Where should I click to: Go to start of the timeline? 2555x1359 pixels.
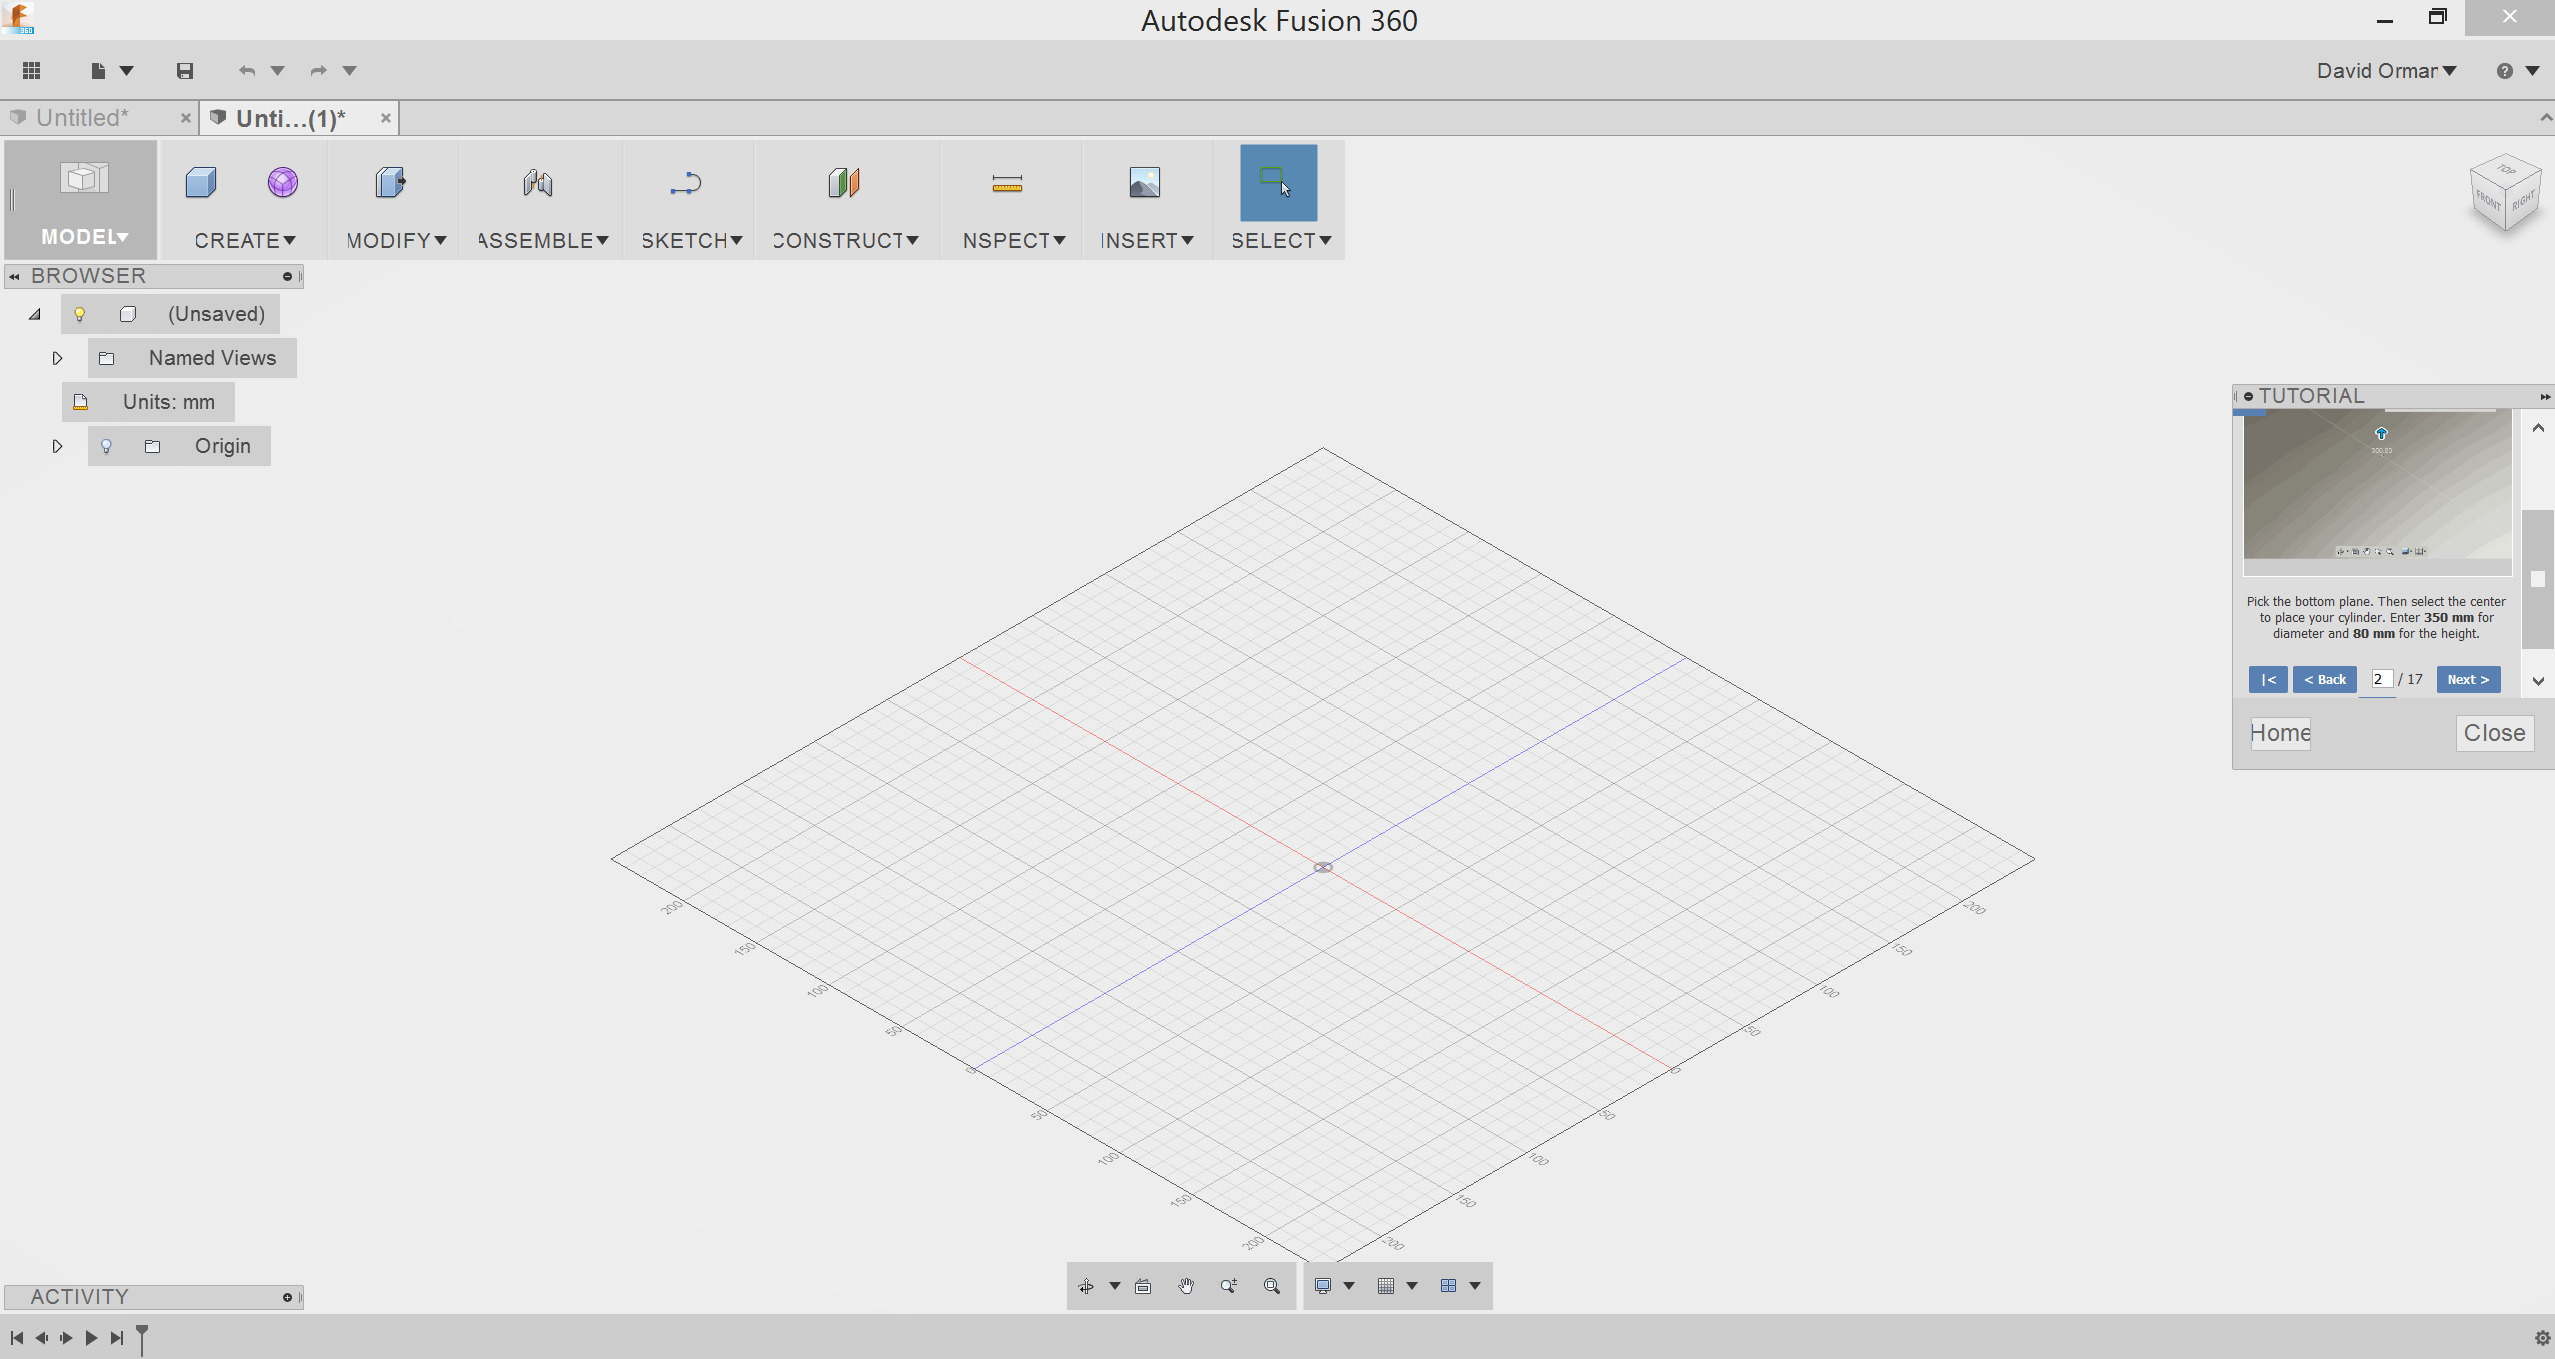point(17,1338)
